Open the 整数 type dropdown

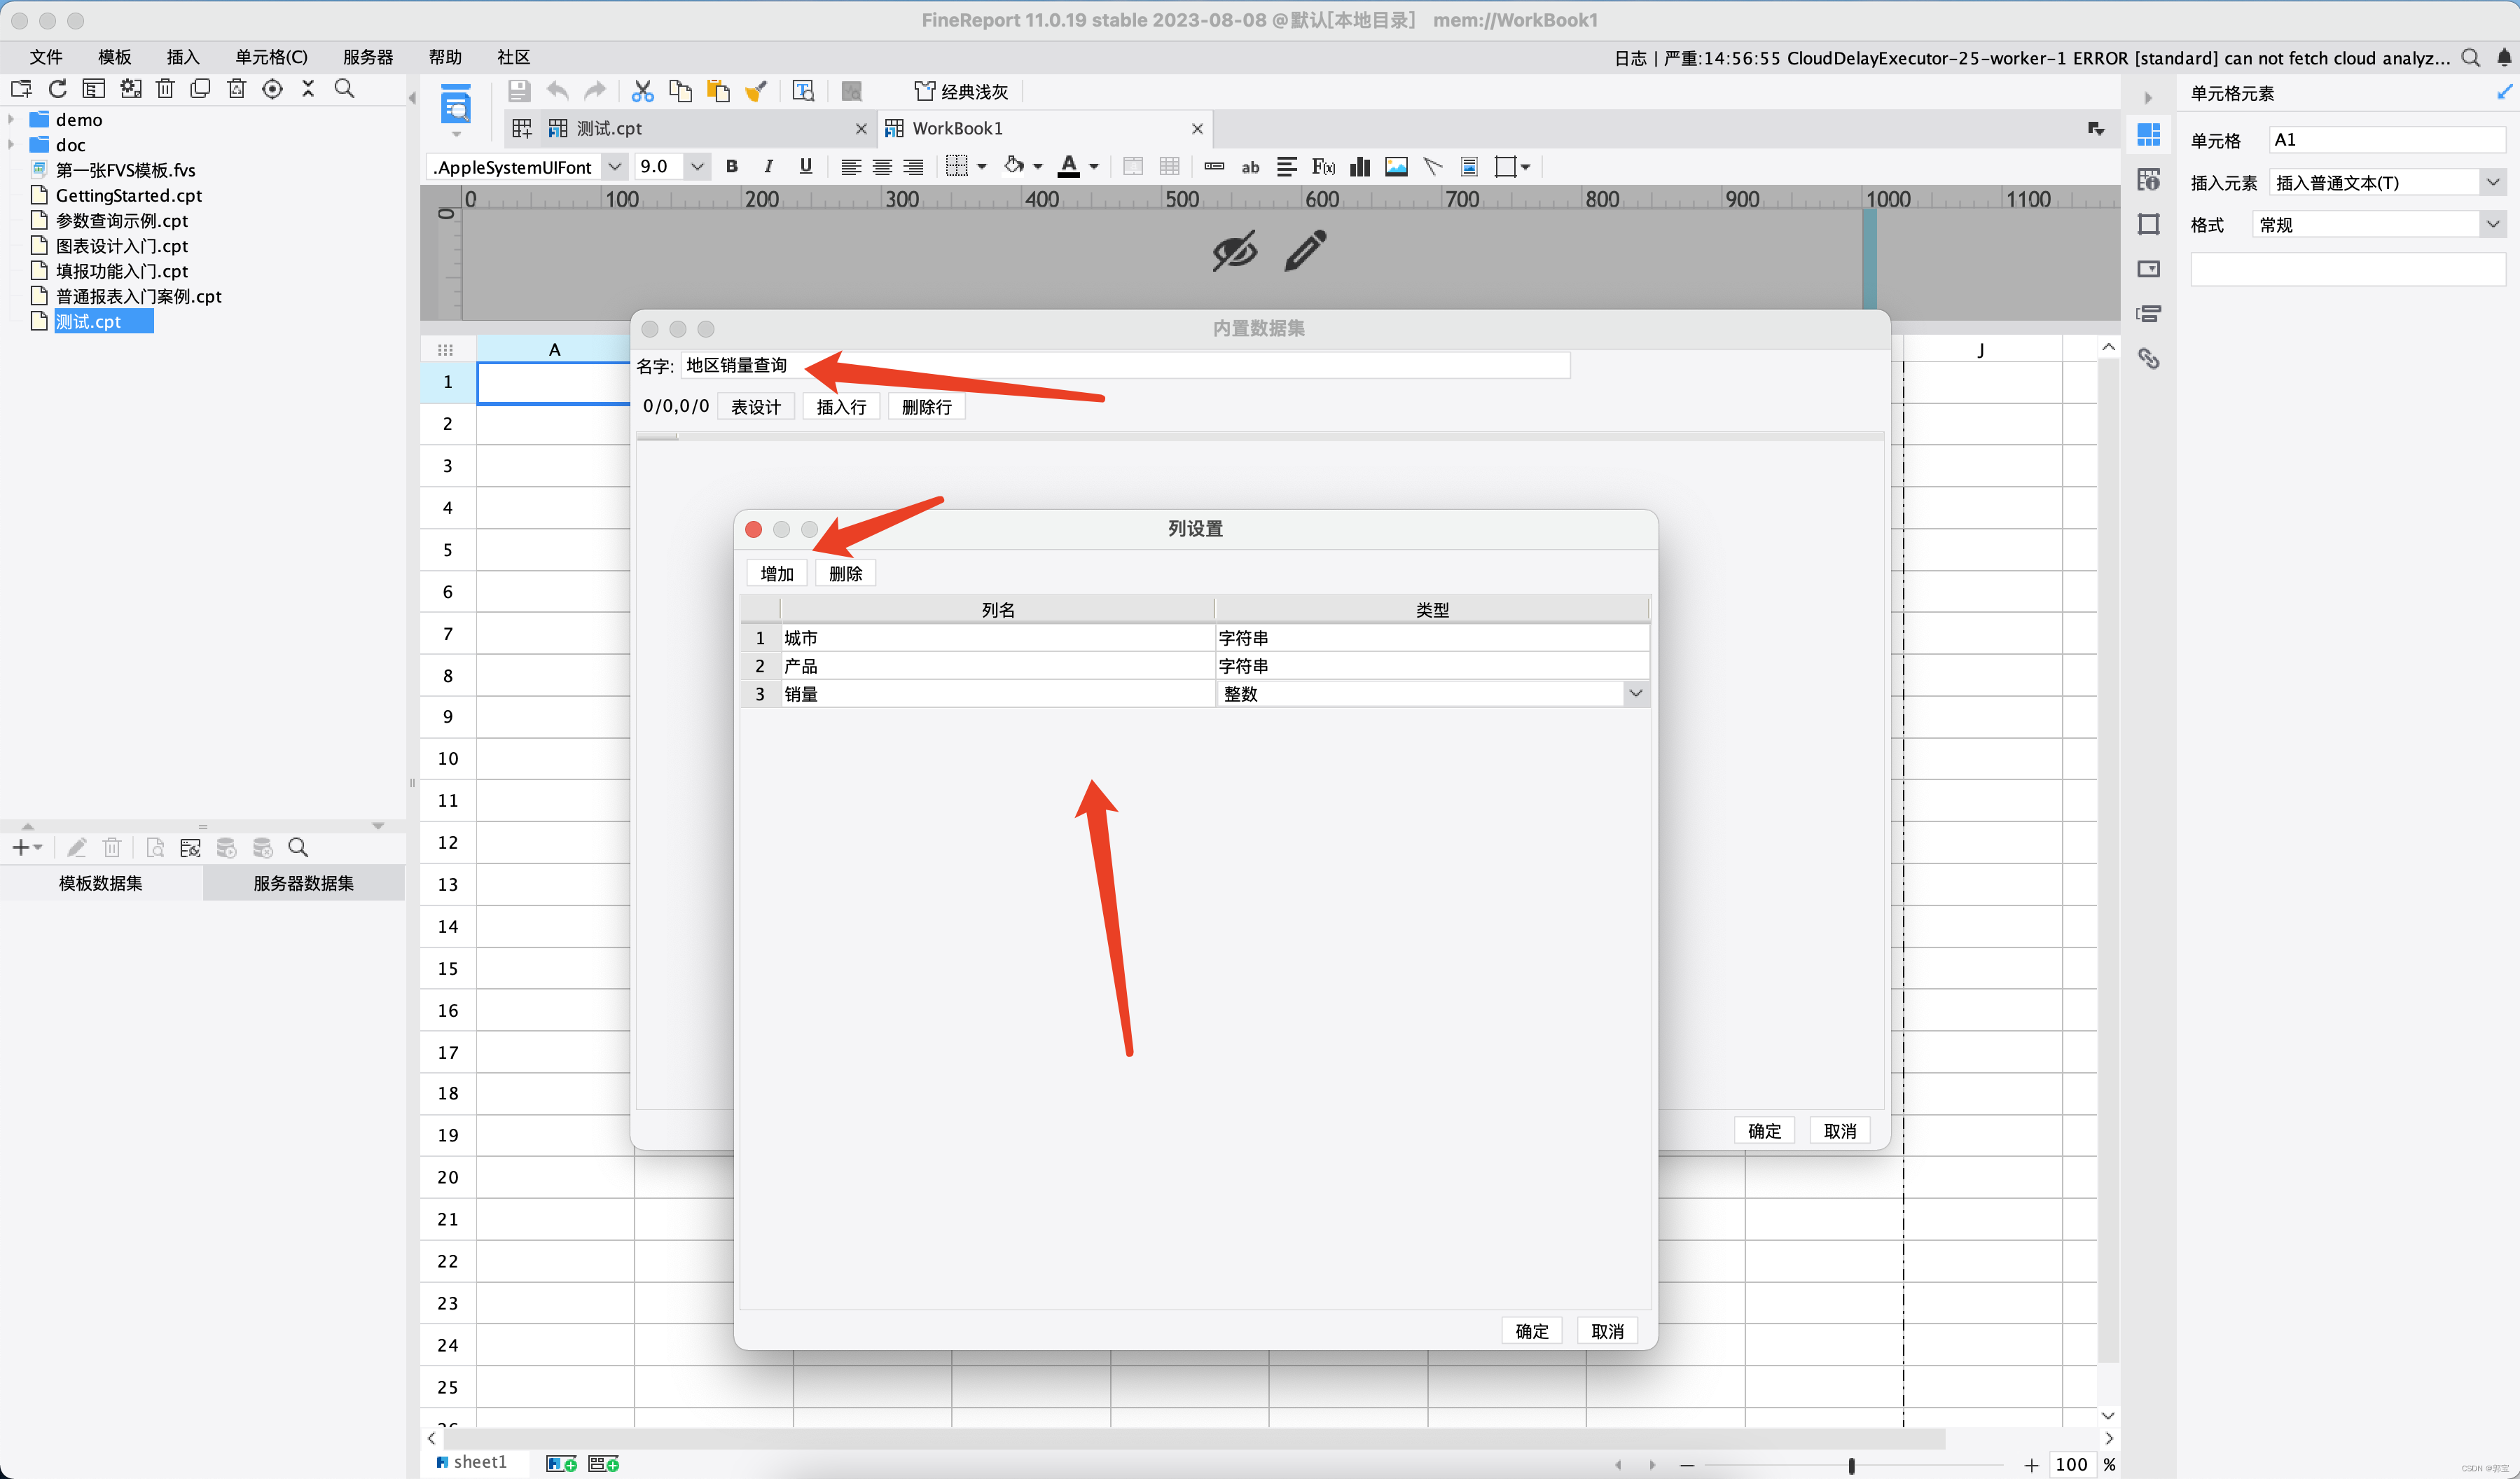coord(1635,693)
